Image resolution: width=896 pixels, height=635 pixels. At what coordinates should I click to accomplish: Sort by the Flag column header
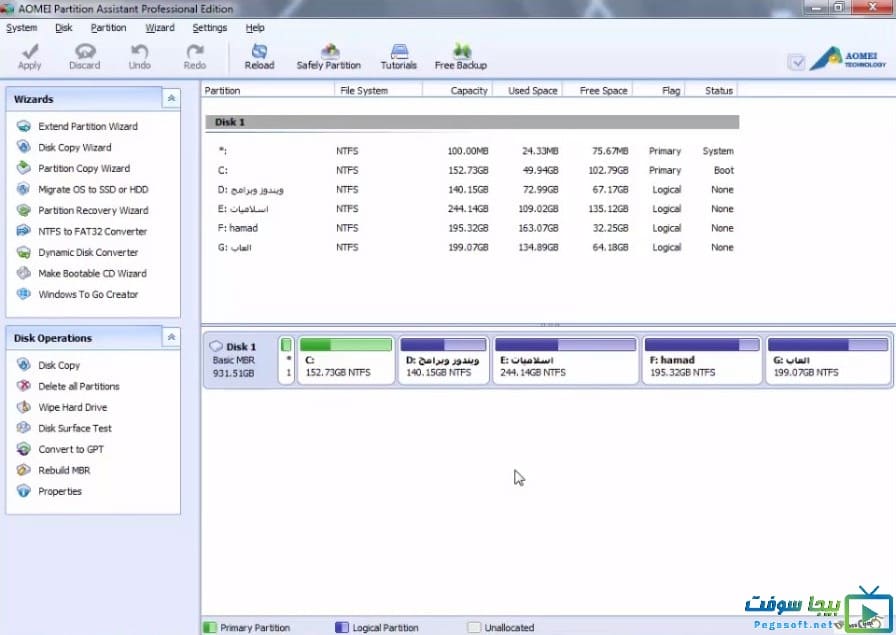659,90
